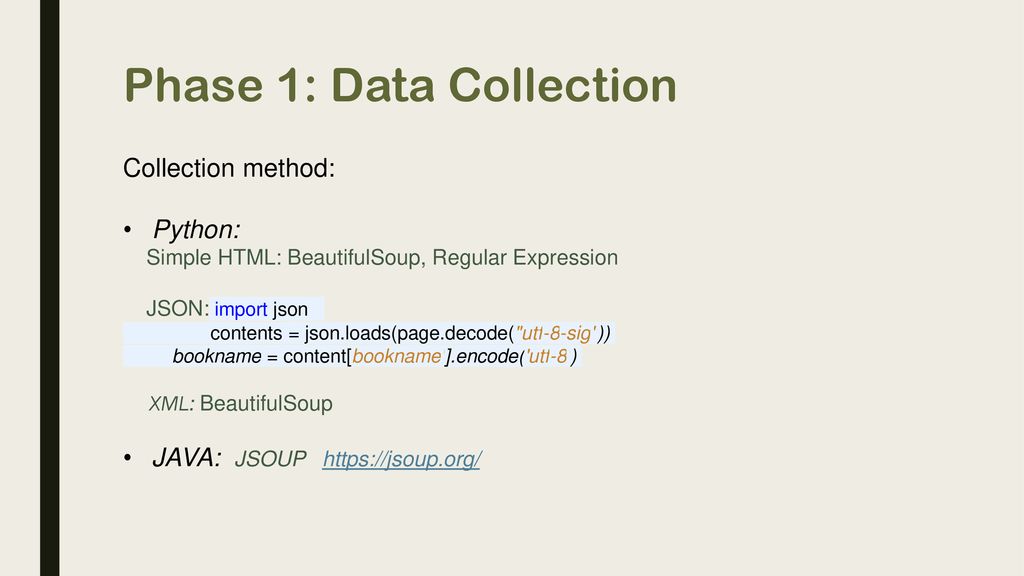This screenshot has width=1024, height=576.
Task: Click the Simple HTML BeautifulSoup line
Action: pos(382,257)
